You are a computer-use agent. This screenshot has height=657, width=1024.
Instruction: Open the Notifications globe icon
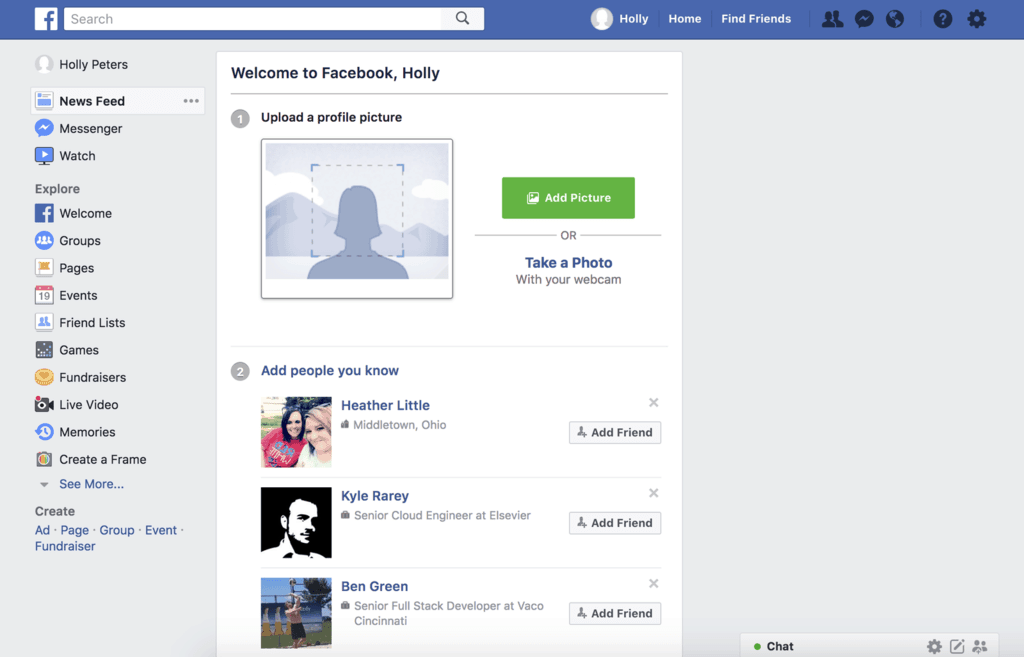pos(895,19)
